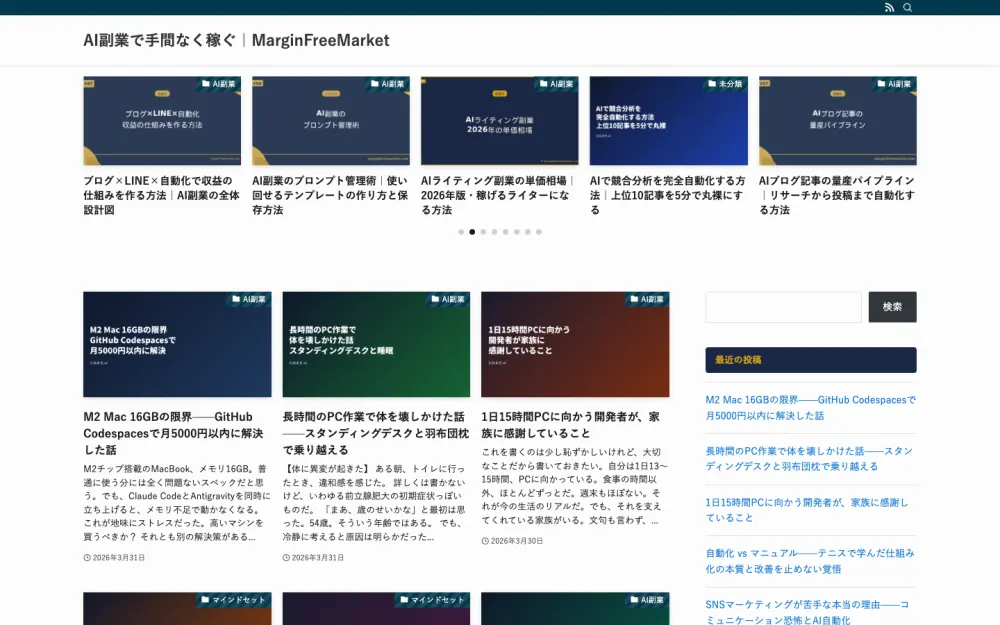Open sidebar link 自動化 vs マニュアル
1000x625 pixels.
pyautogui.click(x=810, y=561)
